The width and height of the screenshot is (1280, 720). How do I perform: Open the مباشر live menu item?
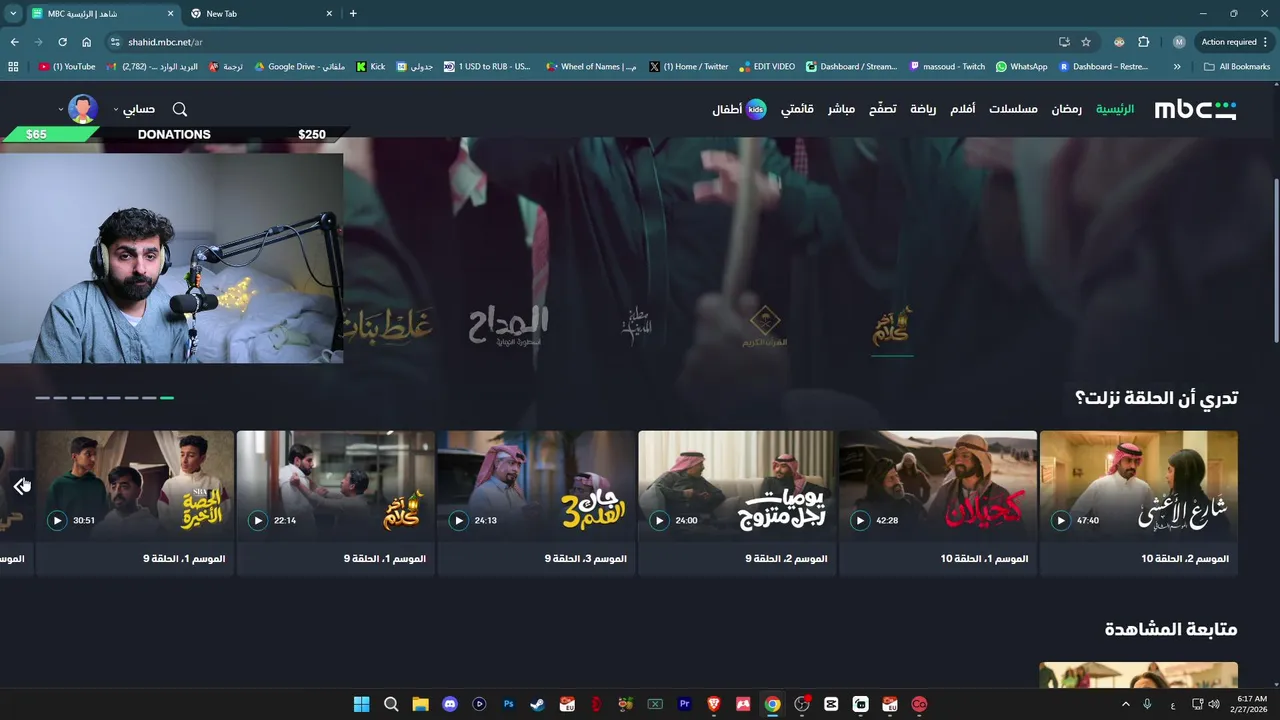841,109
